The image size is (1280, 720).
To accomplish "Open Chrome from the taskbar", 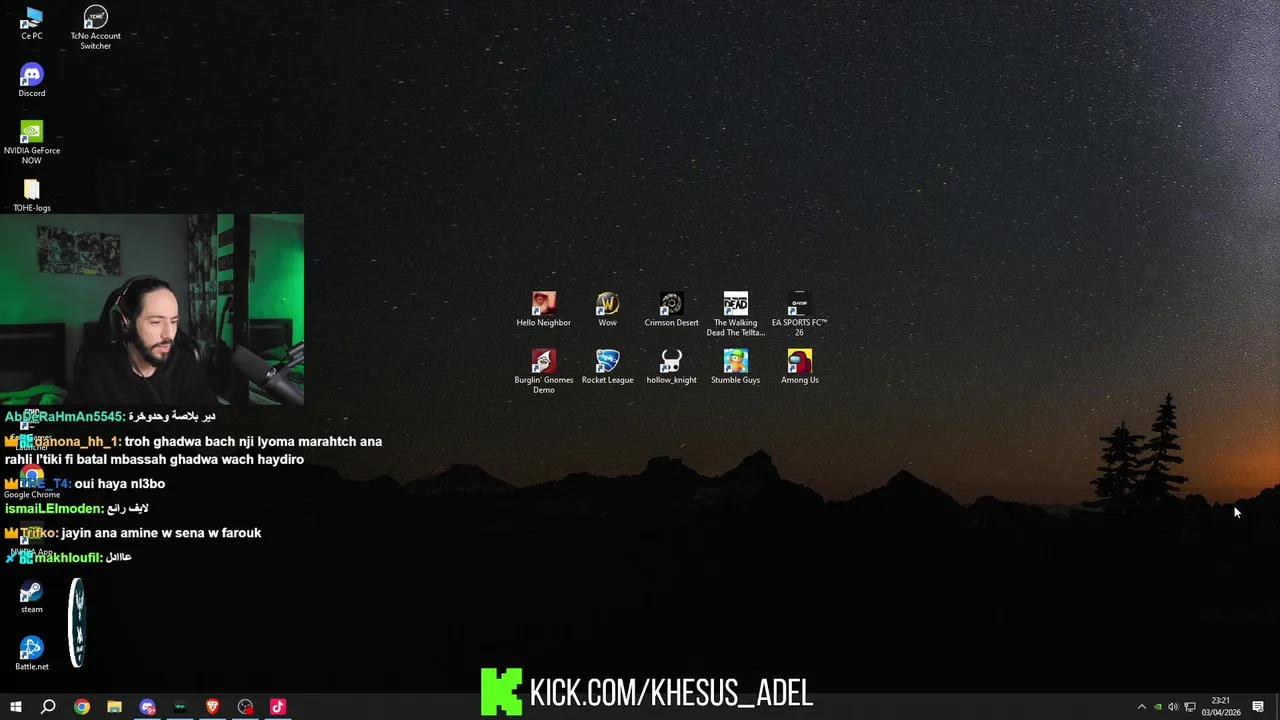I will [x=82, y=707].
